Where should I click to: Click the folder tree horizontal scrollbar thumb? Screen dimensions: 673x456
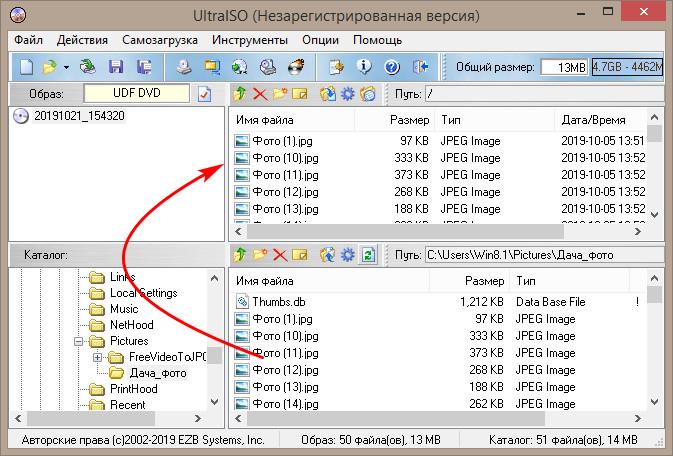tap(91, 418)
